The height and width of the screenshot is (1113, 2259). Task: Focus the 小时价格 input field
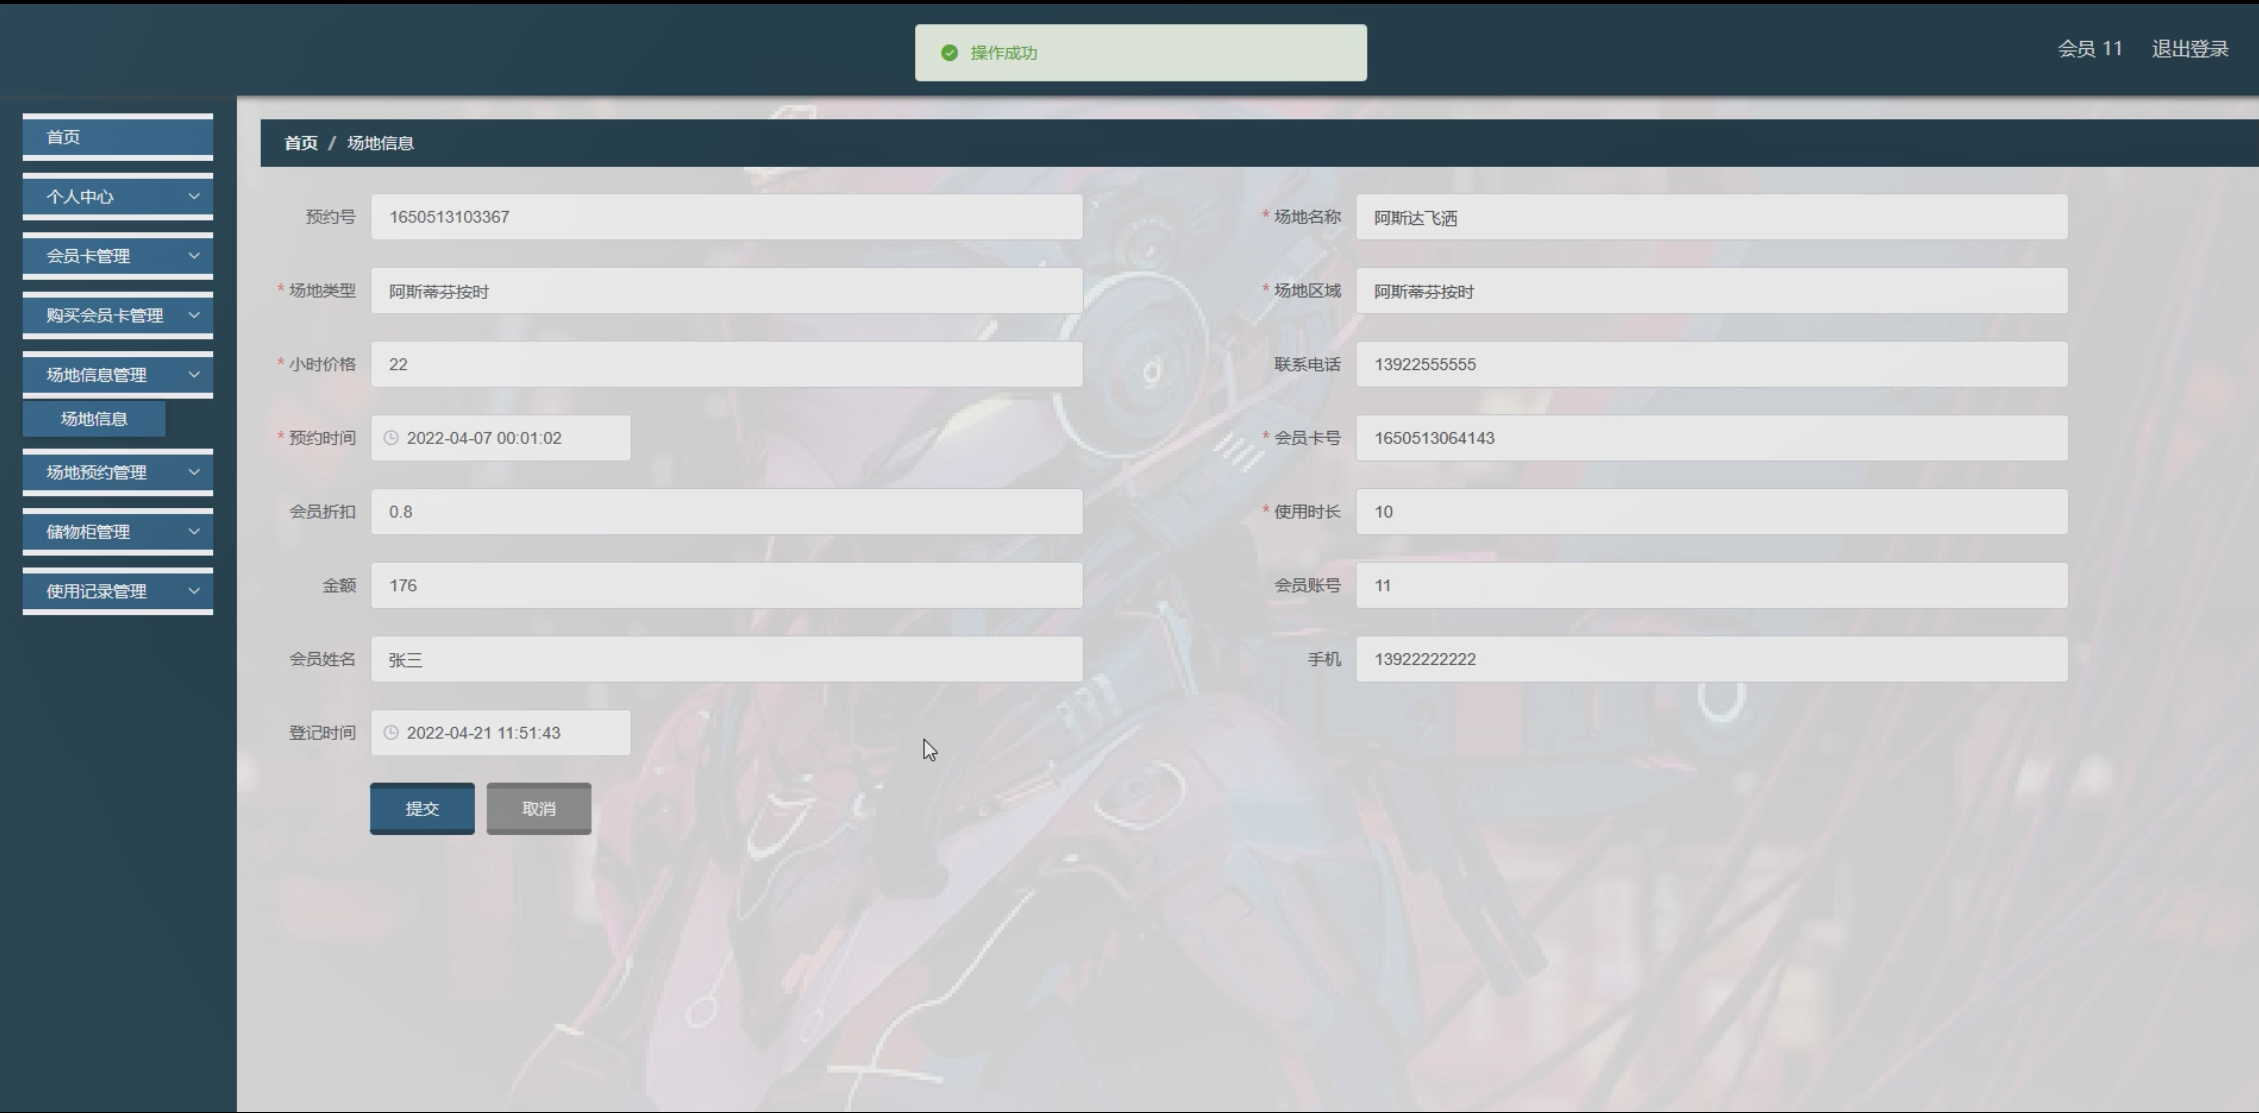coord(726,364)
